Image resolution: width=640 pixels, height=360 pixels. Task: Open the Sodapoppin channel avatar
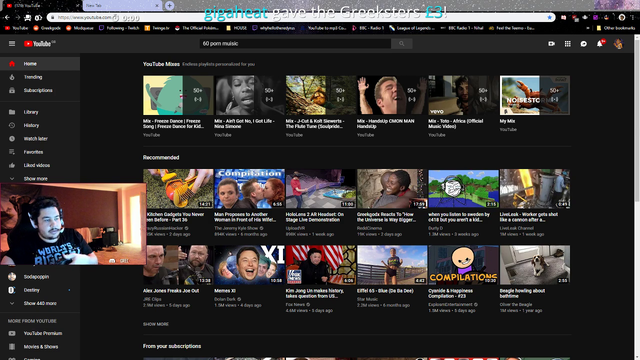[12, 277]
